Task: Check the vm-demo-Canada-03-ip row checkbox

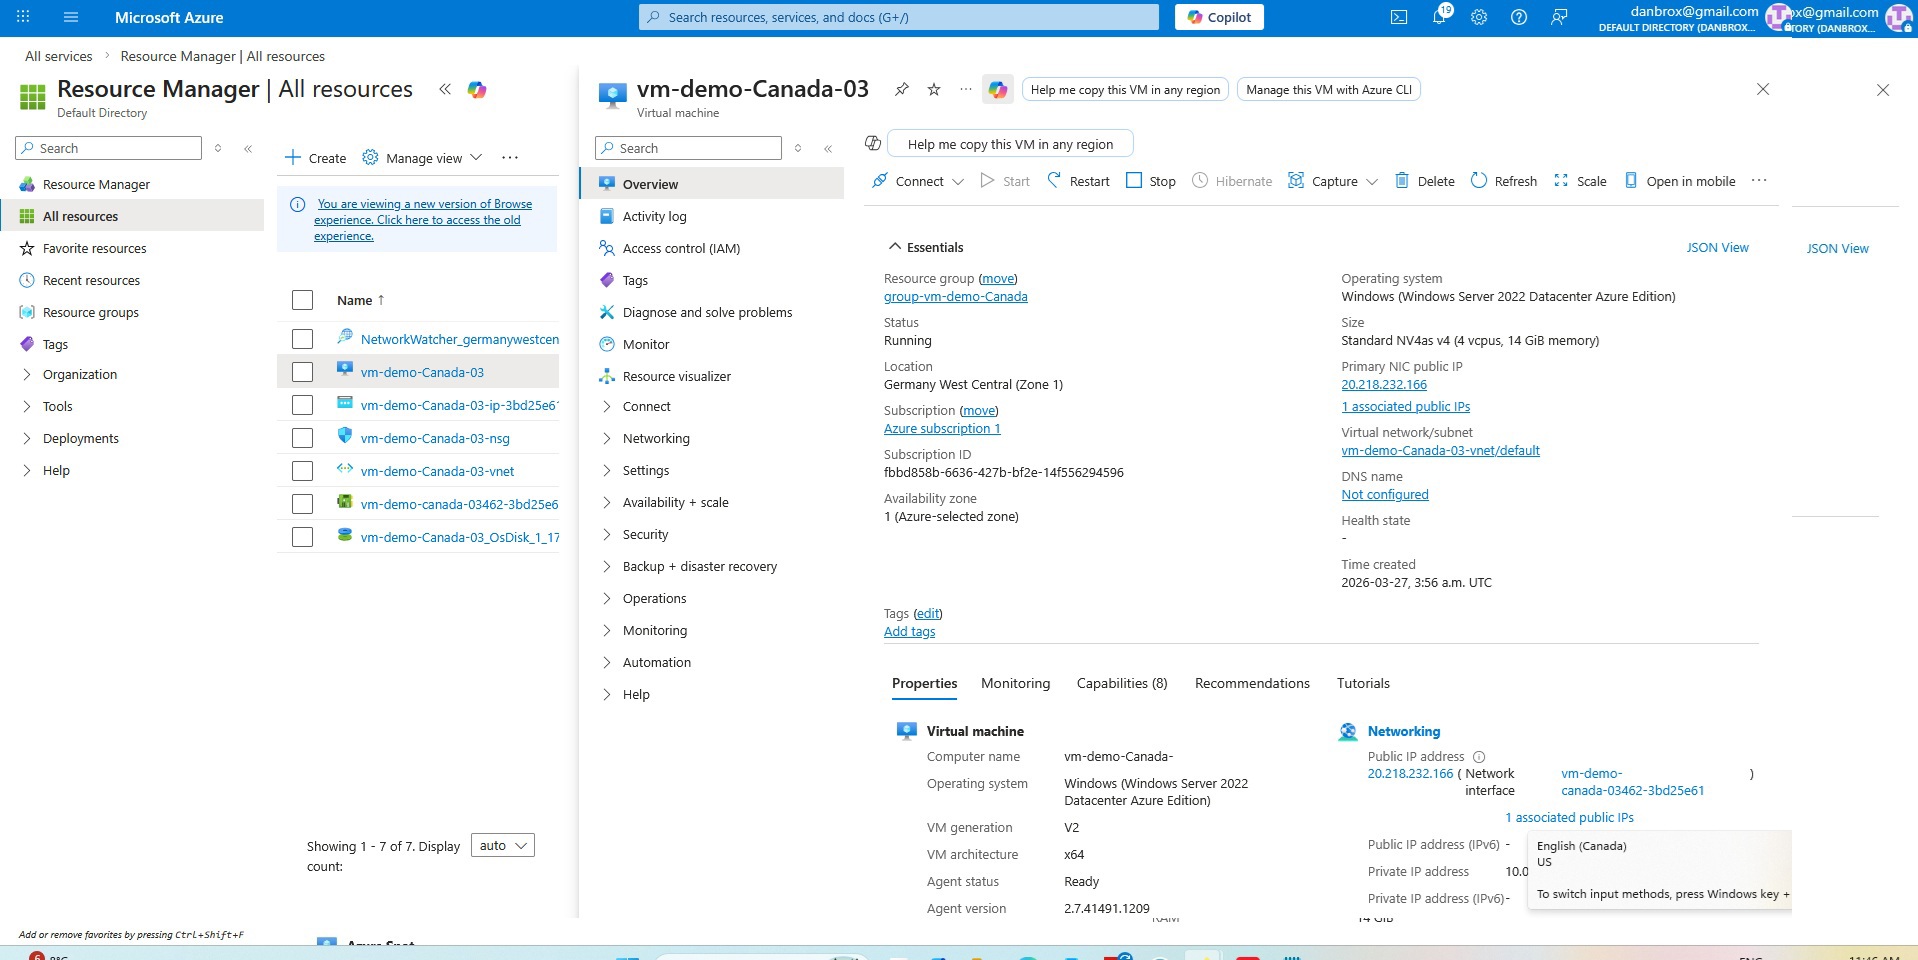Action: (302, 405)
